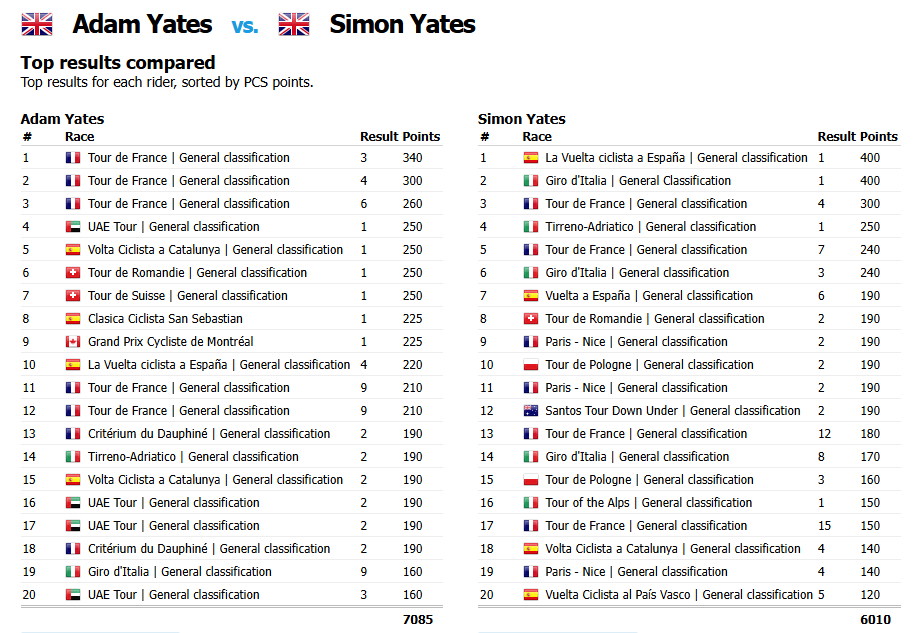
Task: Click the Swiss flag beside Tour de Suisse
Action: 70,295
